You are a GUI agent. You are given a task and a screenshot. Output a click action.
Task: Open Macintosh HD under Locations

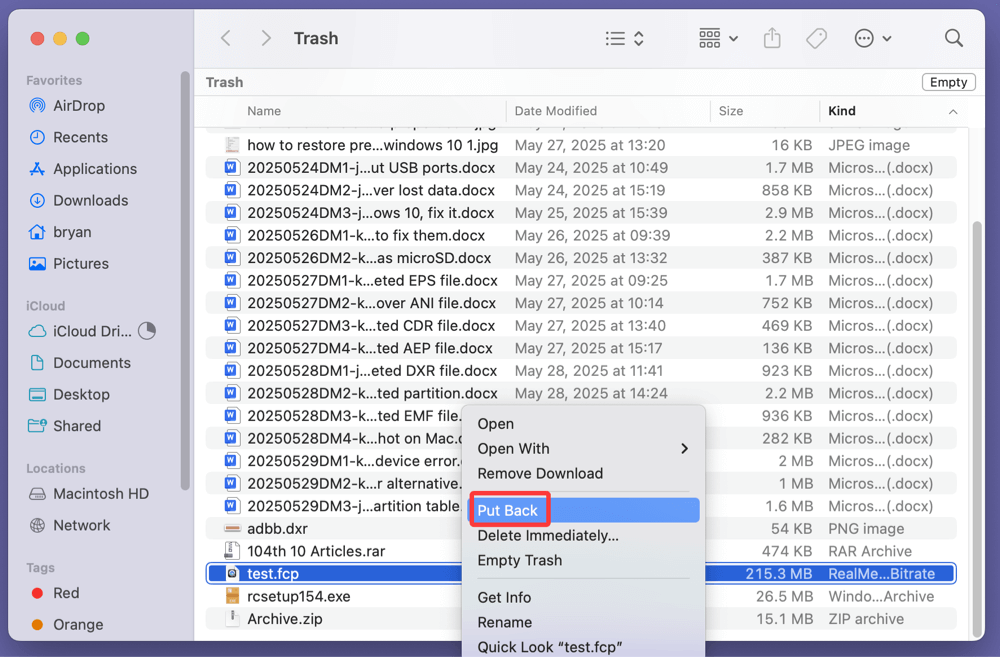[x=96, y=493]
